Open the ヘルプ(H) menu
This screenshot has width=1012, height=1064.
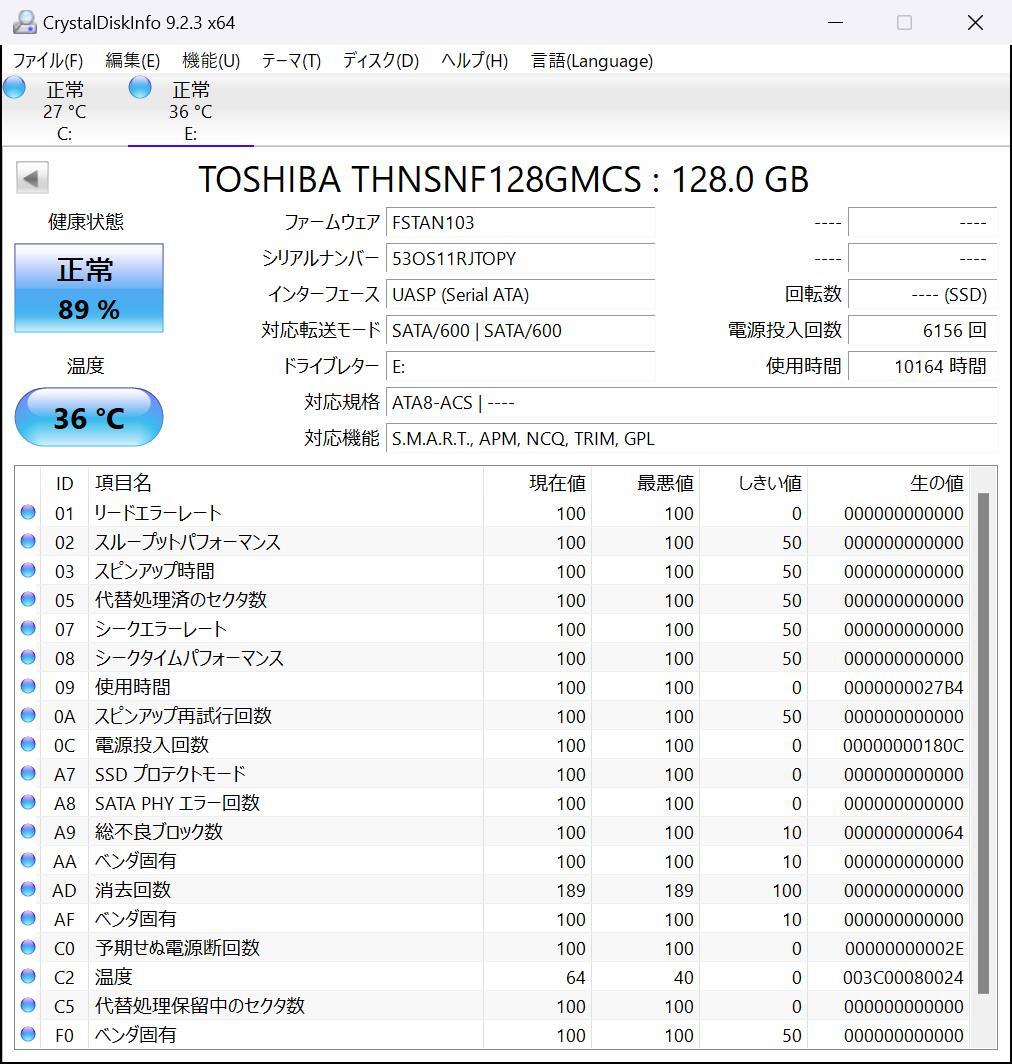[474, 61]
